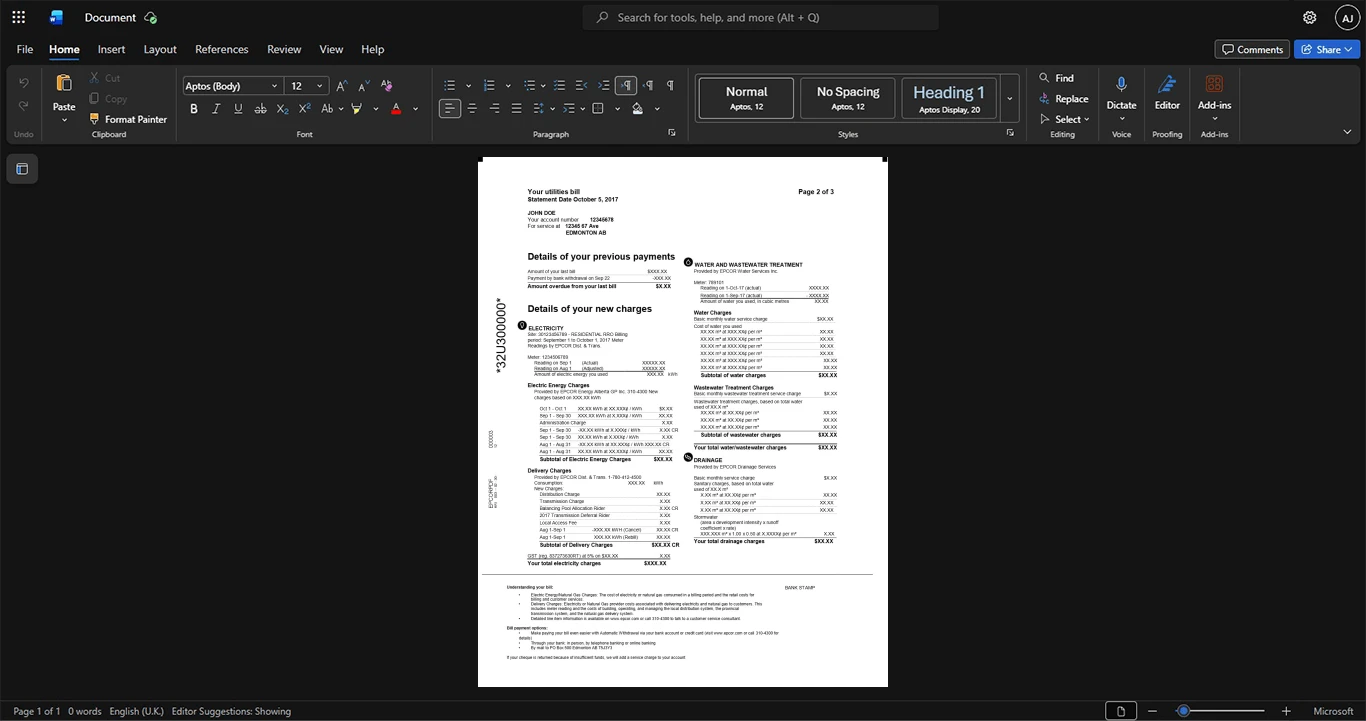
Task: Apply superscript formatting
Action: [305, 109]
